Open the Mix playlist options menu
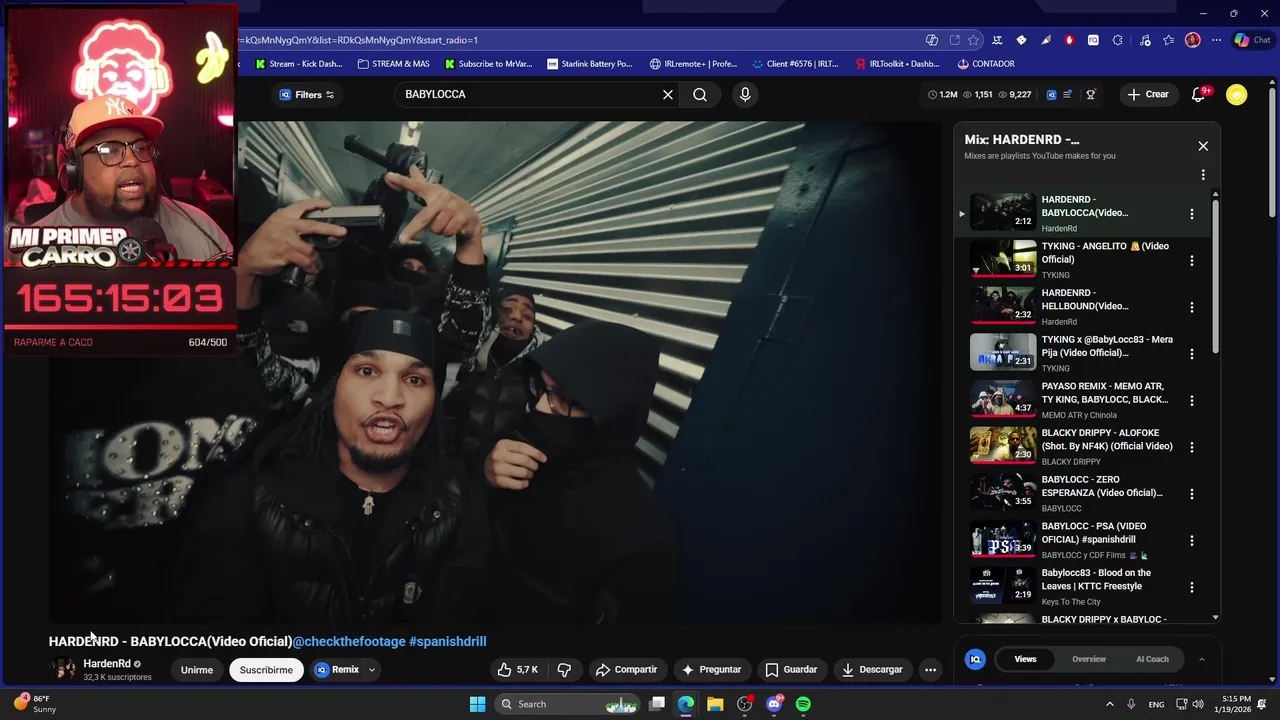Screen dimensions: 1280x720 (x=1203, y=175)
